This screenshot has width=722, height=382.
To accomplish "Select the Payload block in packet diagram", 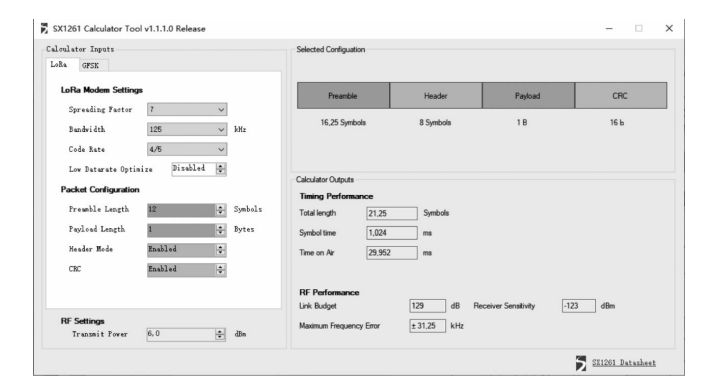I will (x=528, y=96).
